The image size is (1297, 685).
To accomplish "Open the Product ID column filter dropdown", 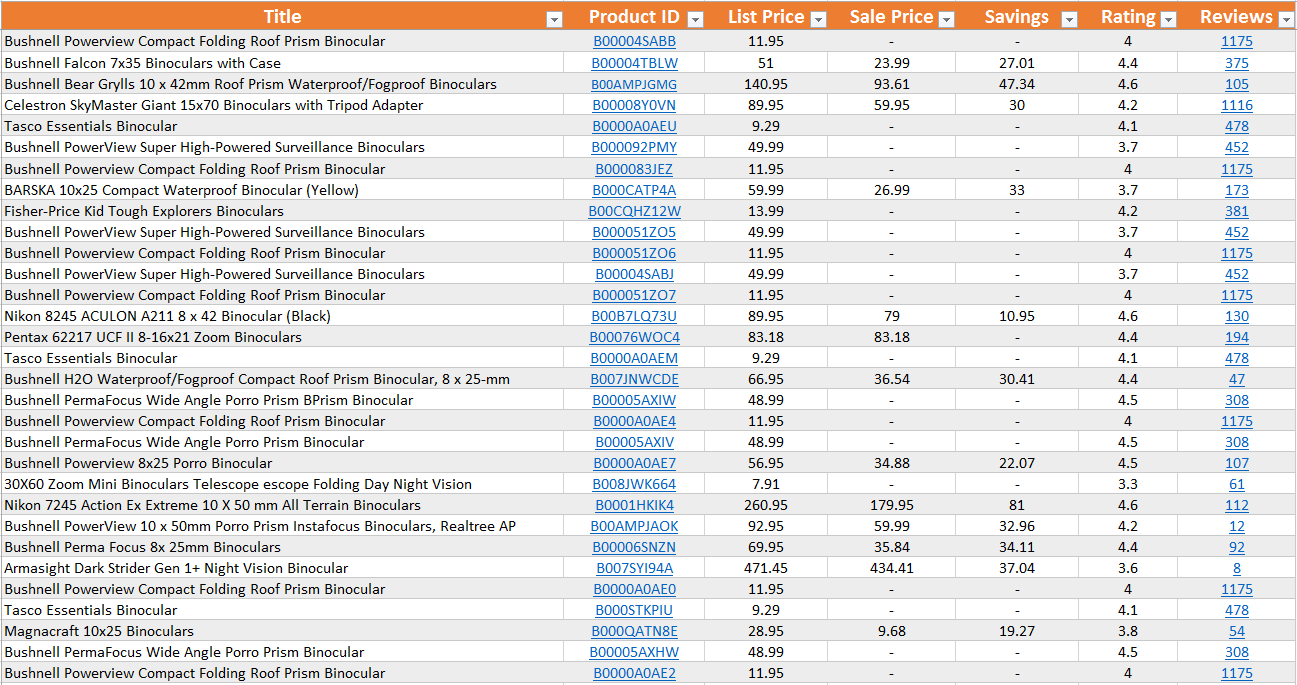I will [x=696, y=19].
